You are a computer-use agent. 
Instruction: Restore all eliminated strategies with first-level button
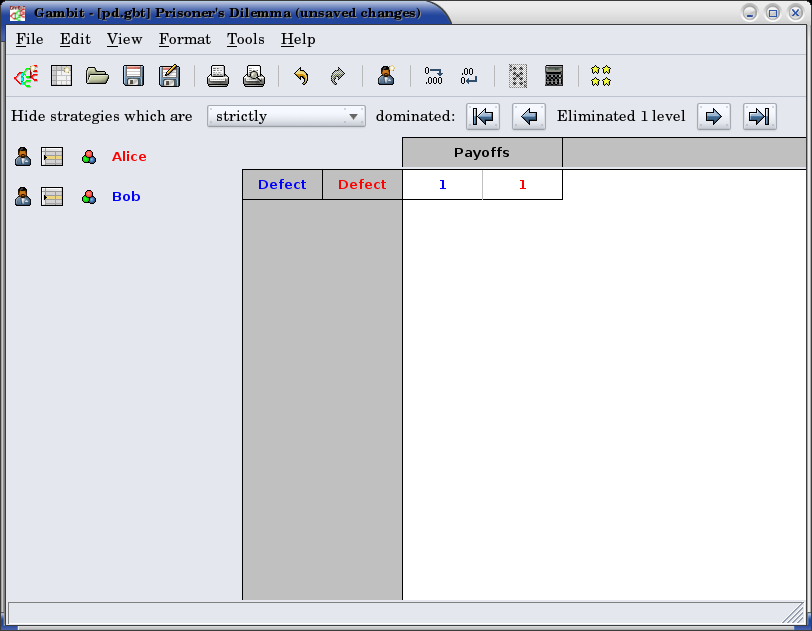[x=483, y=116]
